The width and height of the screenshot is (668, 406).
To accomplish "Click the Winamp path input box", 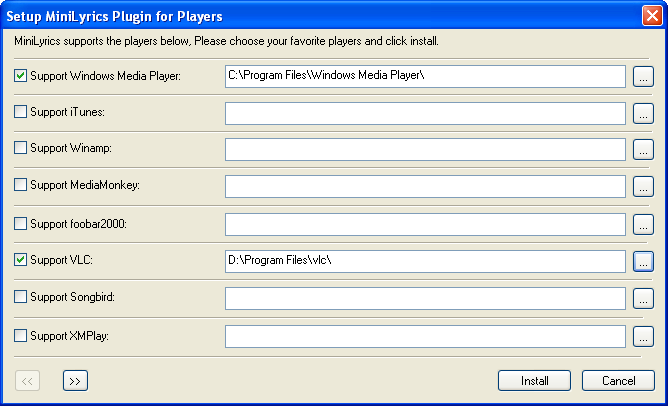I will click(425, 150).
